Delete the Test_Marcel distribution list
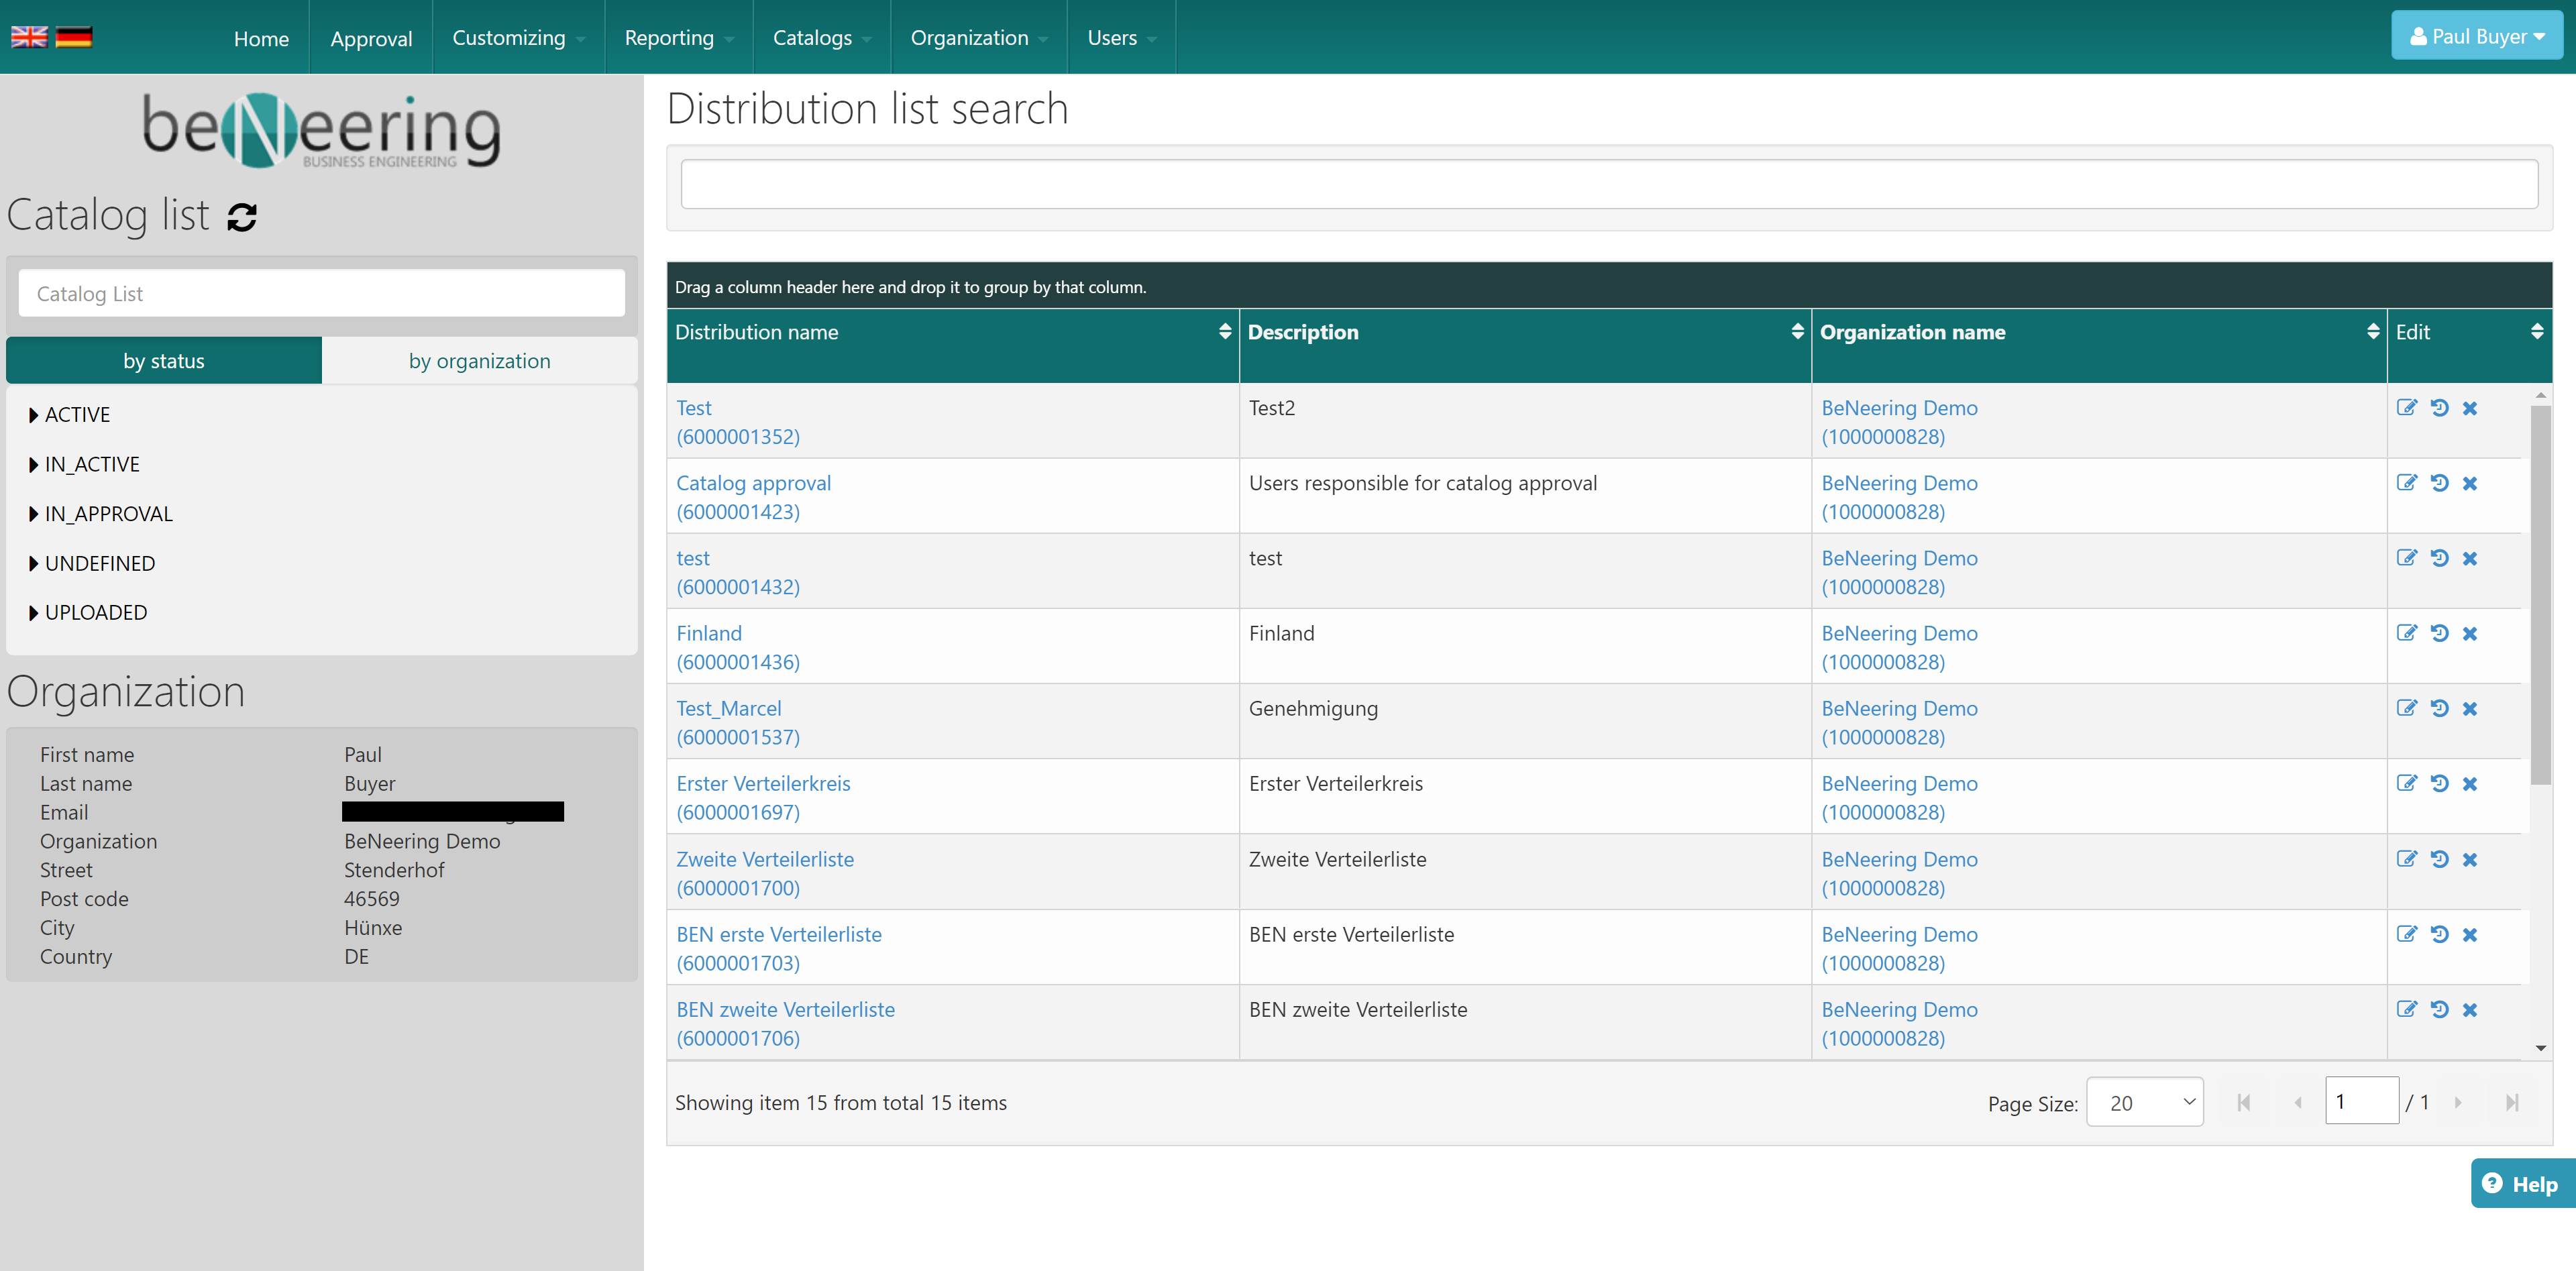The image size is (2576, 1271). pyautogui.click(x=2470, y=709)
